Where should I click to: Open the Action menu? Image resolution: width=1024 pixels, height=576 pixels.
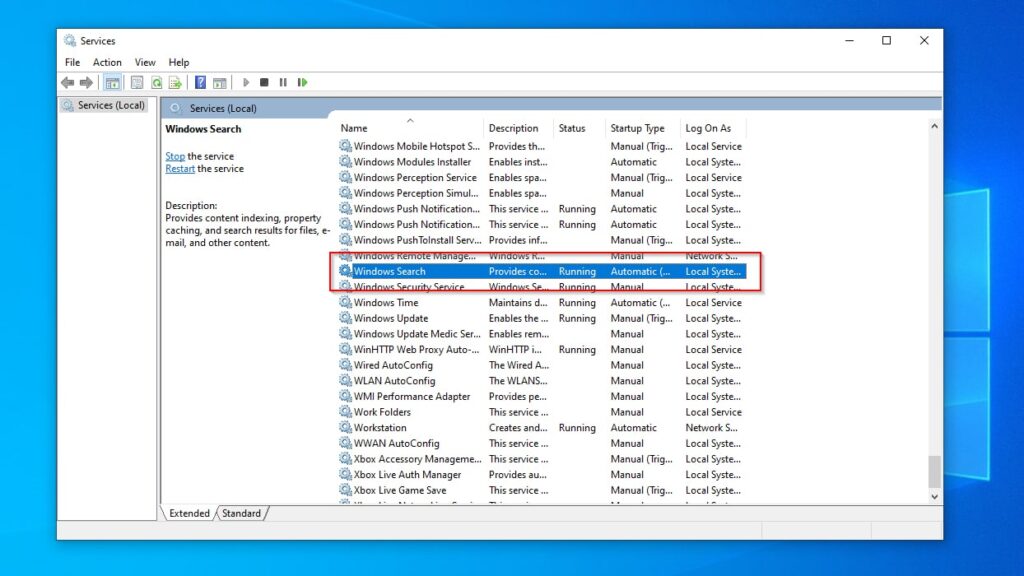click(106, 61)
